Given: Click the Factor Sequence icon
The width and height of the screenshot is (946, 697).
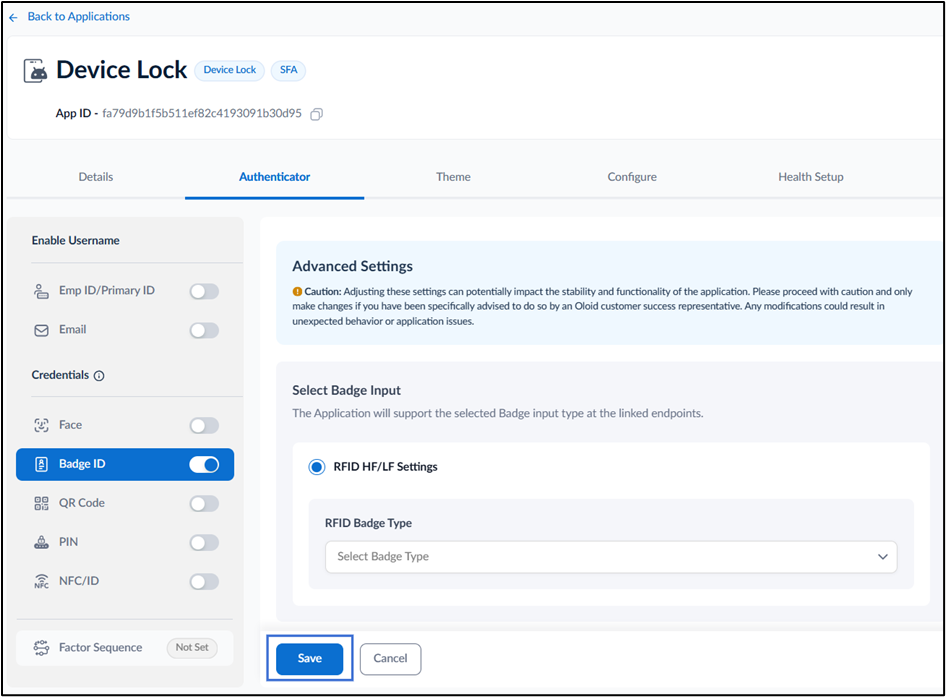Looking at the screenshot, I should tap(41, 648).
